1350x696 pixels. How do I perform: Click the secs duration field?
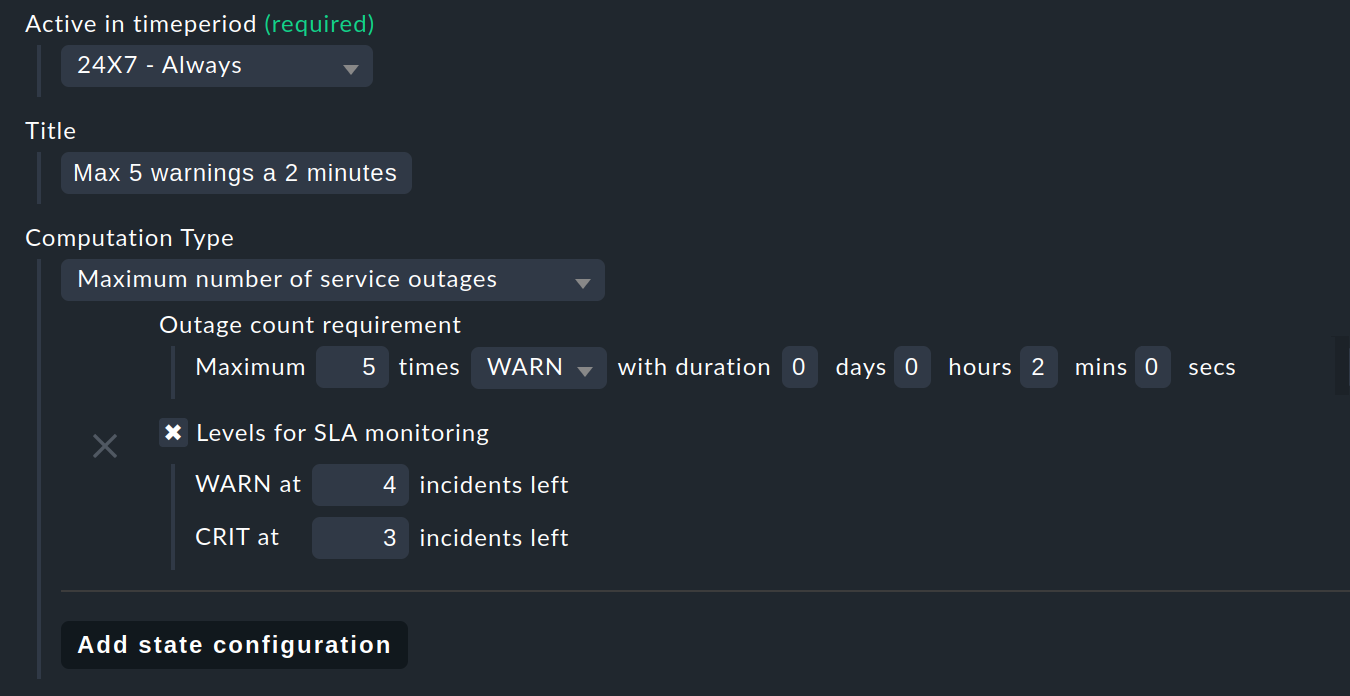point(1152,367)
